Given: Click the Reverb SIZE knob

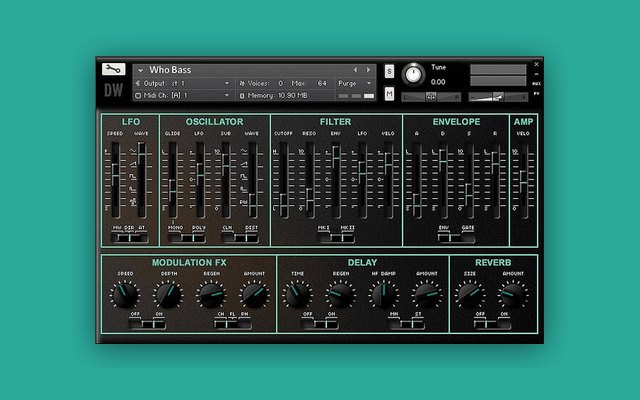Looking at the screenshot, I should click(x=470, y=296).
